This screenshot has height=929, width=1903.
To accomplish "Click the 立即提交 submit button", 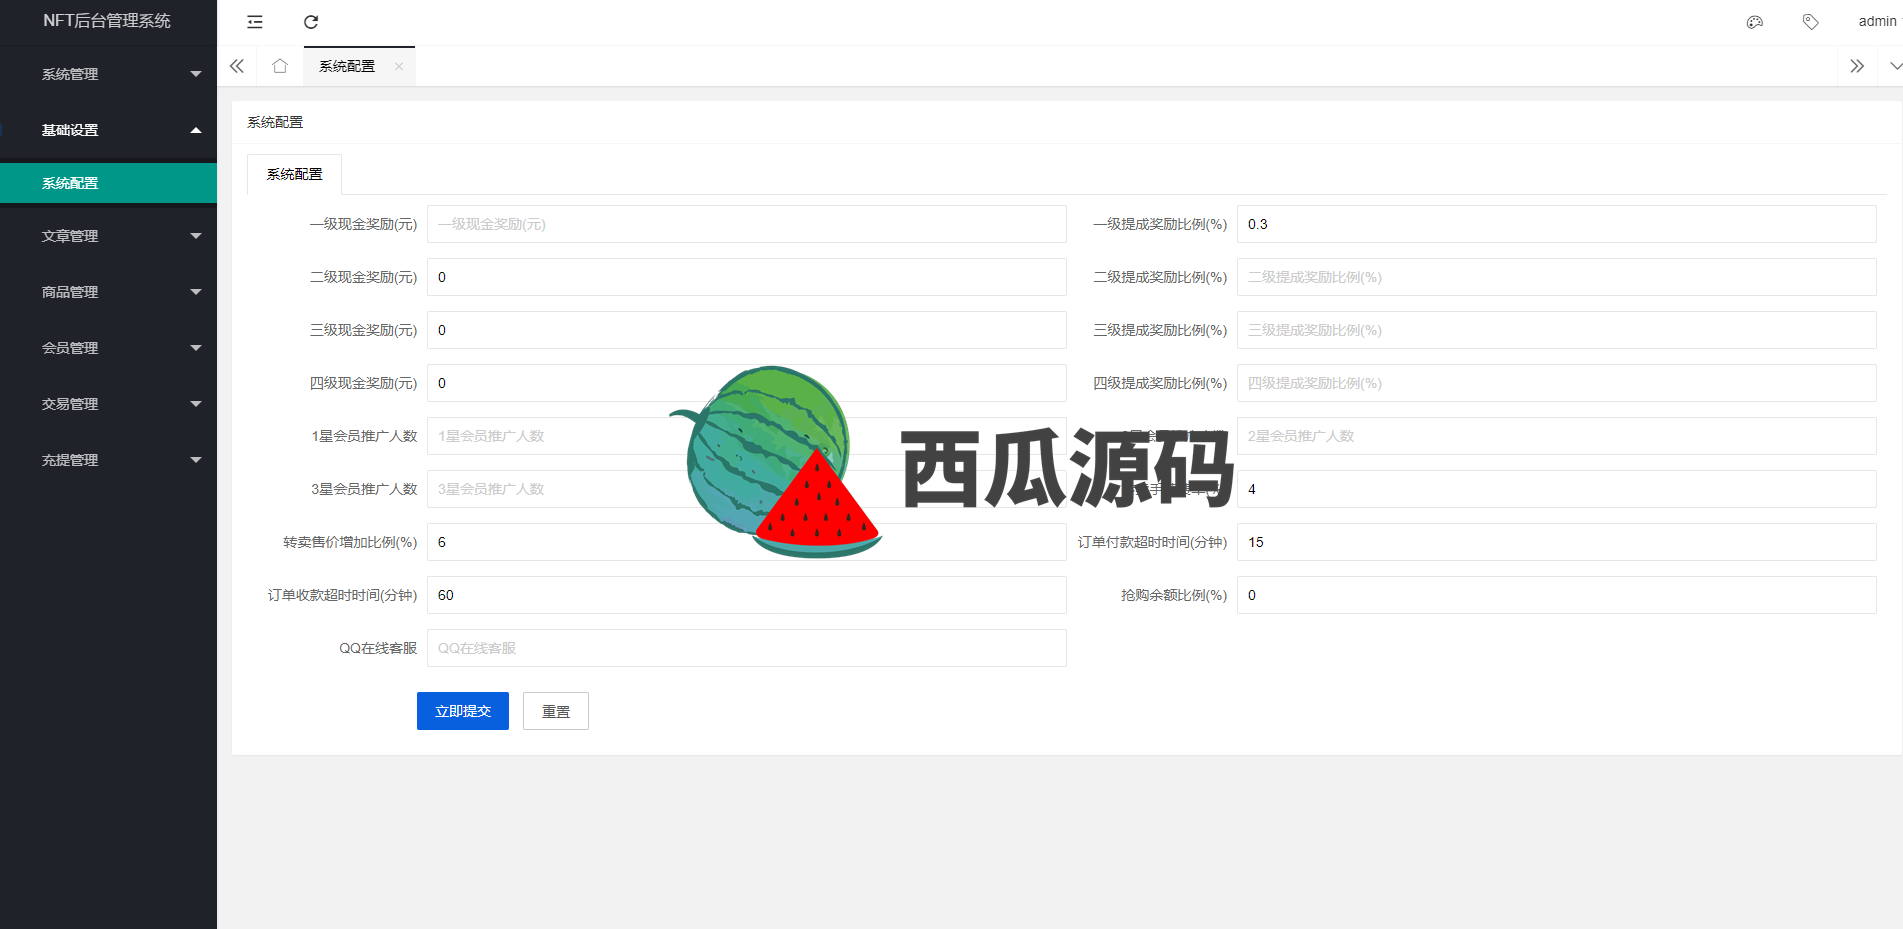I will tap(463, 711).
